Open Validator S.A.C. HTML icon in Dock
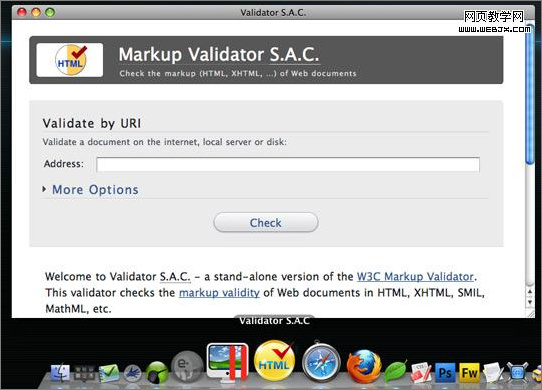The image size is (542, 390). 274,361
